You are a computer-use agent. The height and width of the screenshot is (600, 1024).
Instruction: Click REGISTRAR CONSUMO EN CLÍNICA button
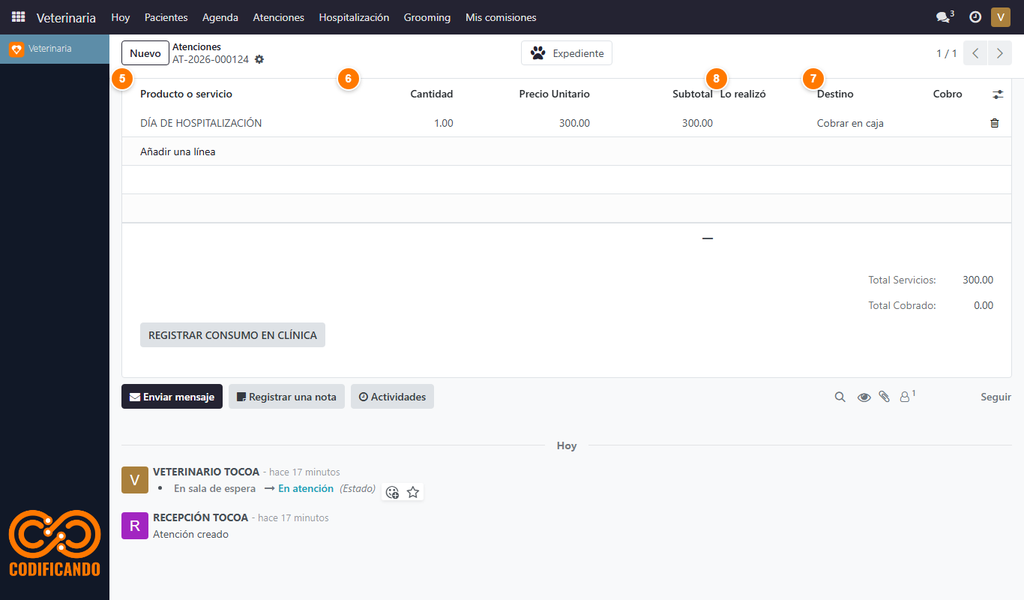point(232,335)
